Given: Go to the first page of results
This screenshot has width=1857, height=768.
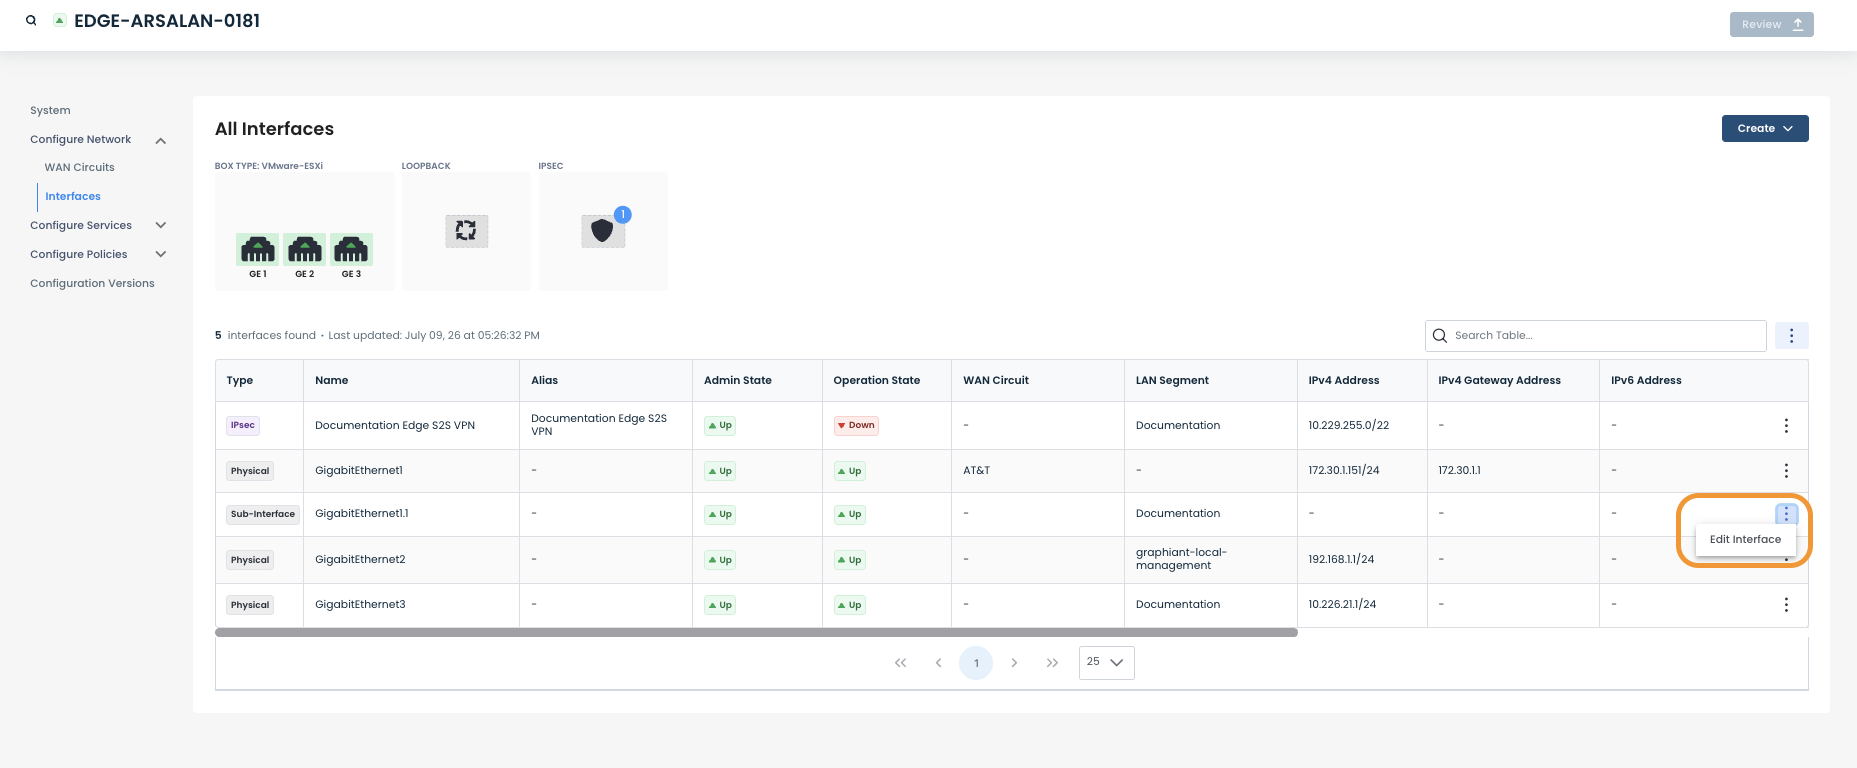Looking at the screenshot, I should [x=900, y=663].
